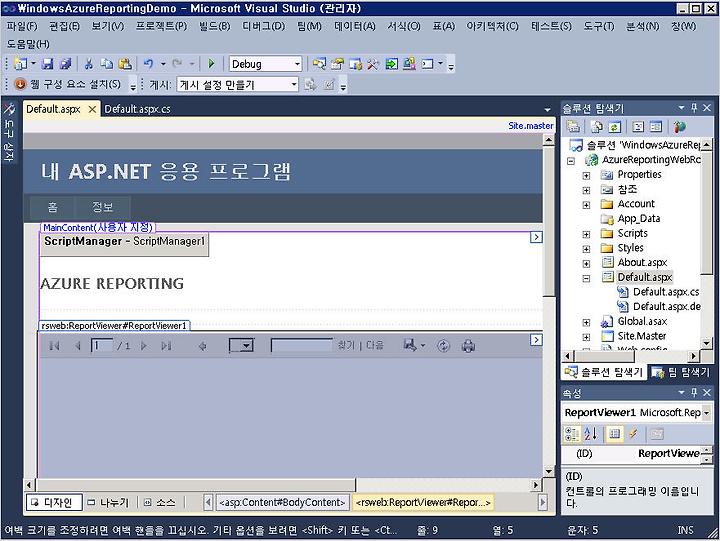Screen dimensions: 720x541
Task: Switch to 소스 source view
Action: 160,503
